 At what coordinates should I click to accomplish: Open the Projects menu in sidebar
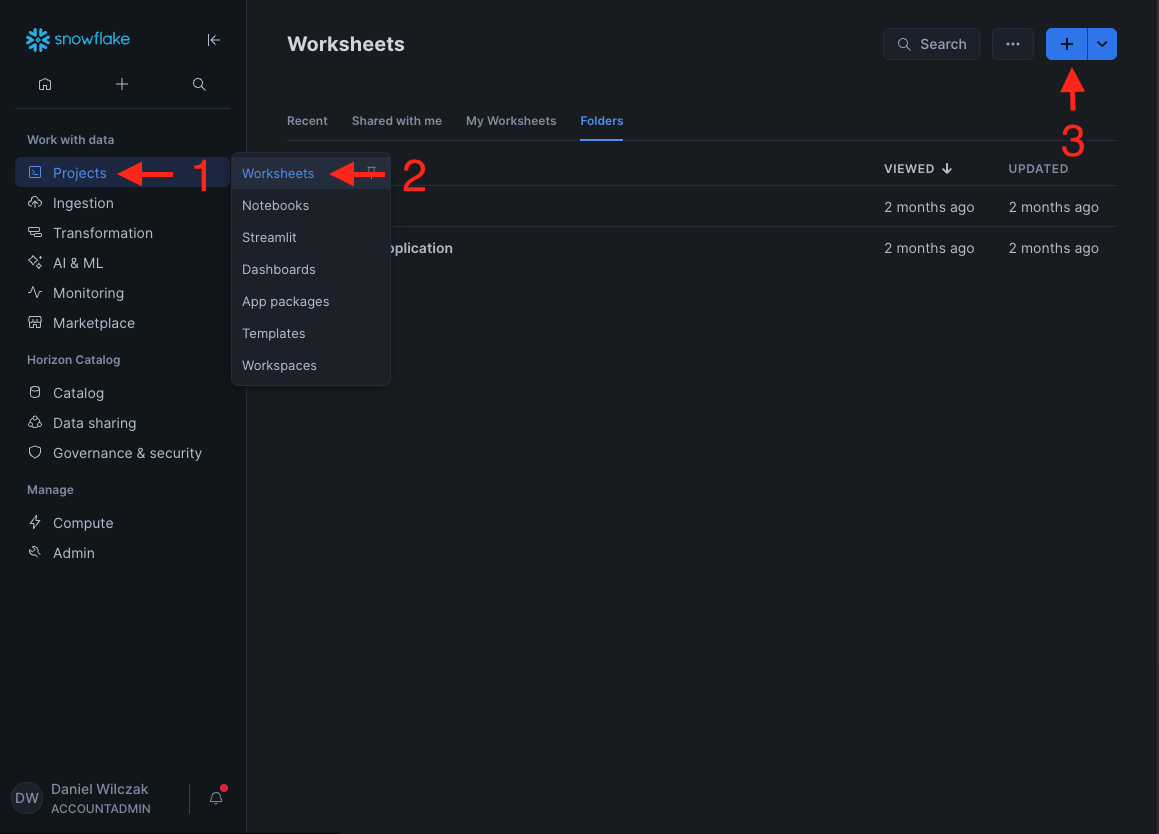click(x=79, y=173)
